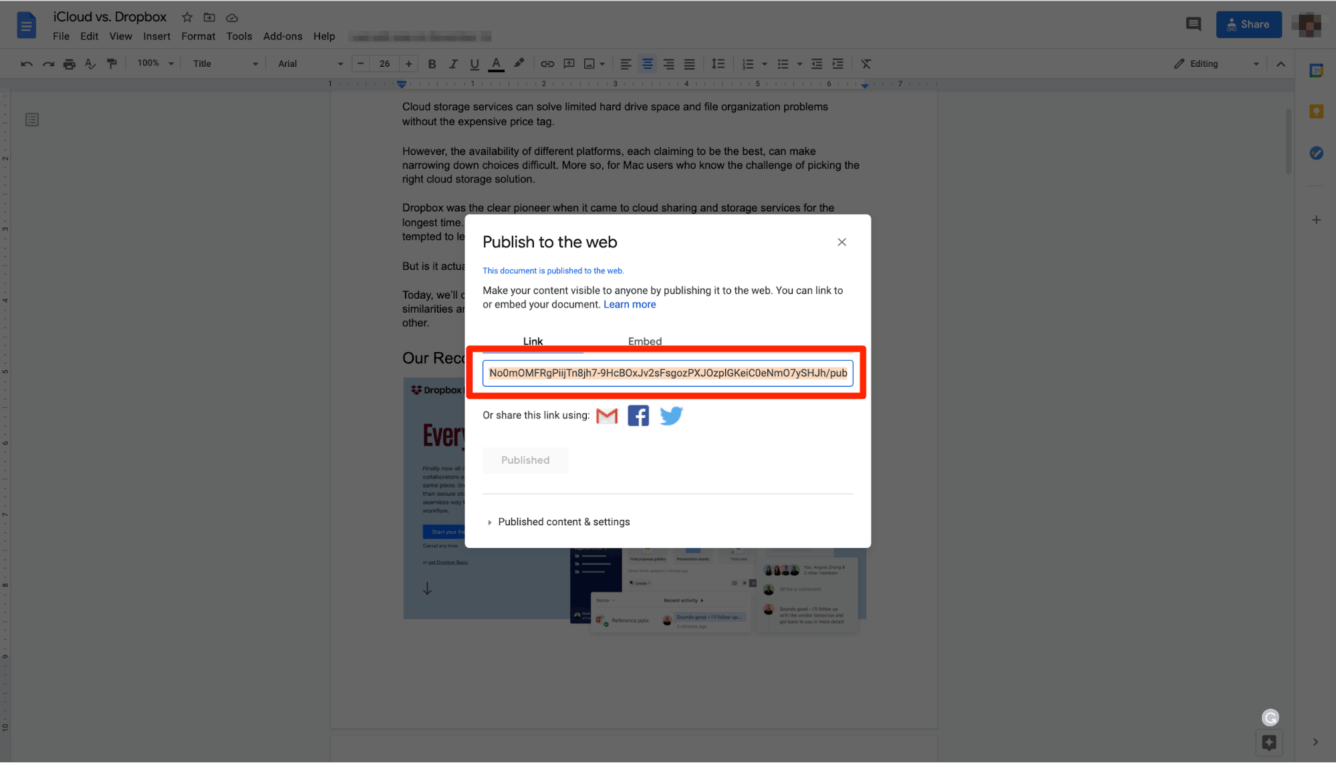
Task: Open the numbered list options dropdown
Action: 762,63
